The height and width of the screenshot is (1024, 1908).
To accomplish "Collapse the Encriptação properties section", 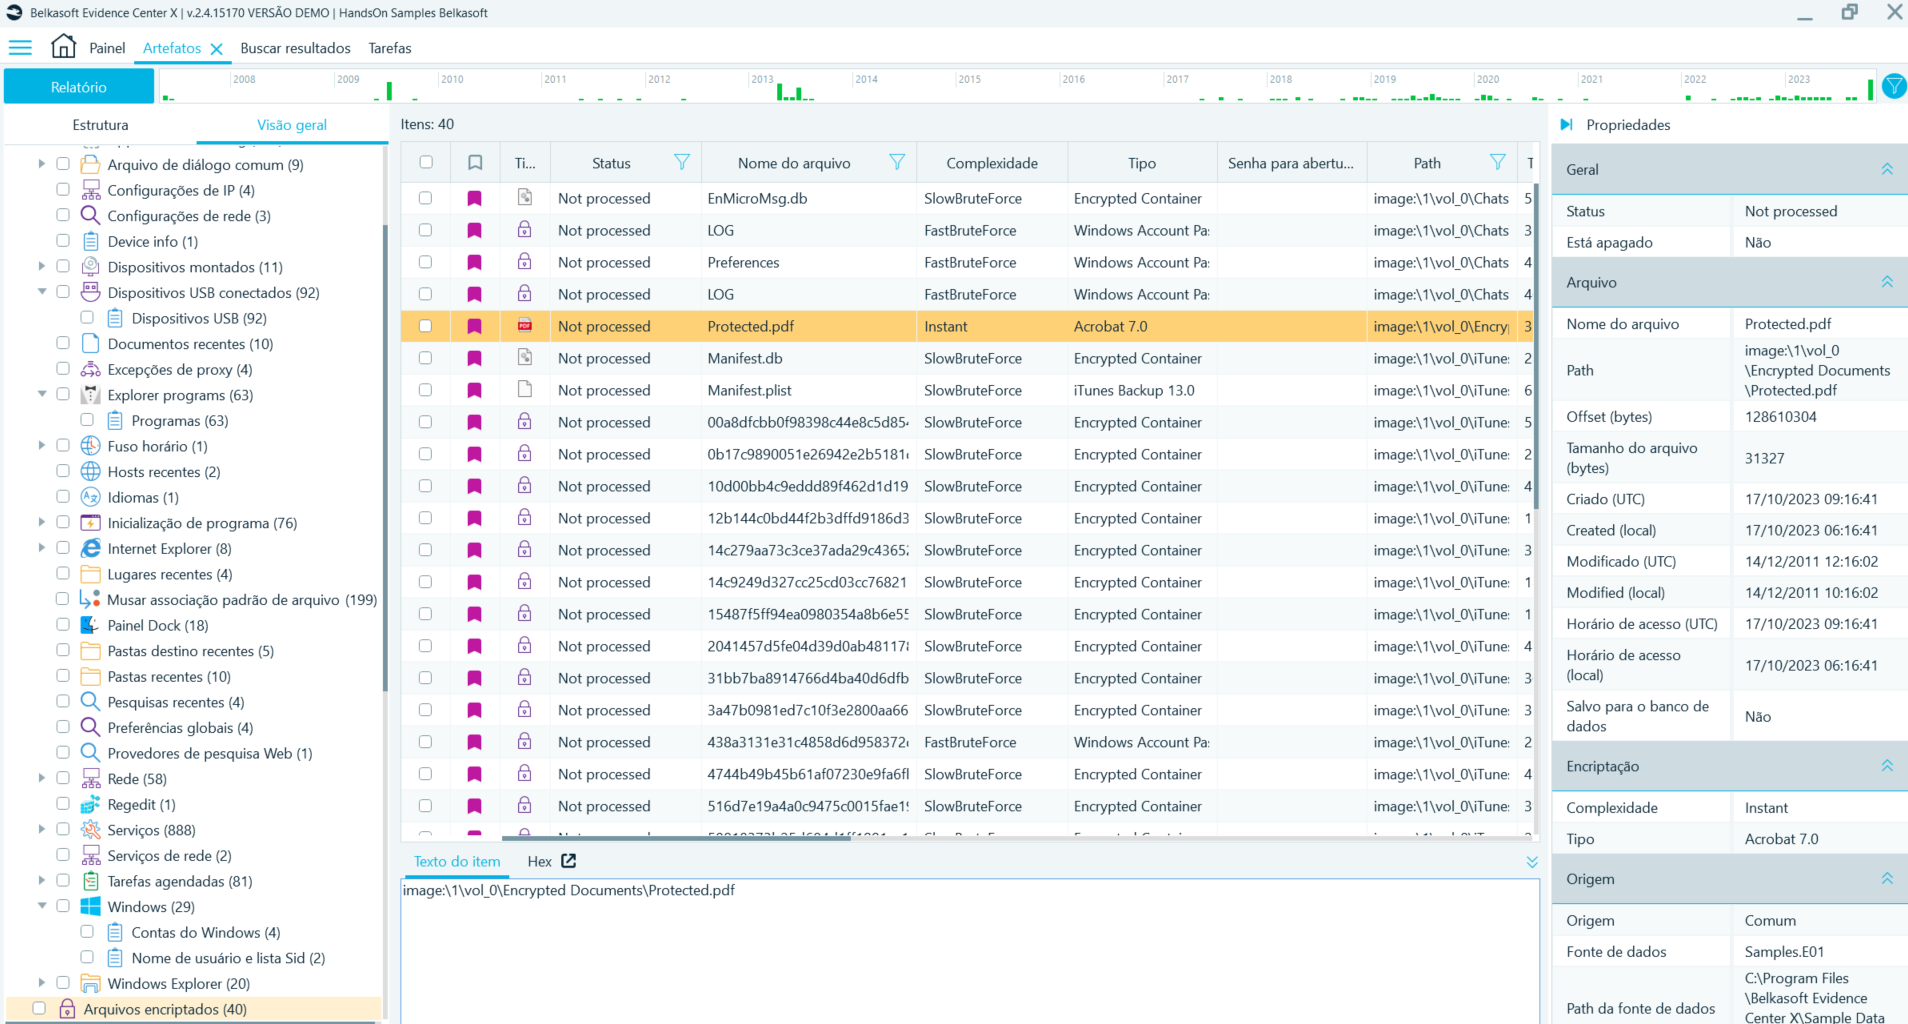I will click(x=1887, y=766).
